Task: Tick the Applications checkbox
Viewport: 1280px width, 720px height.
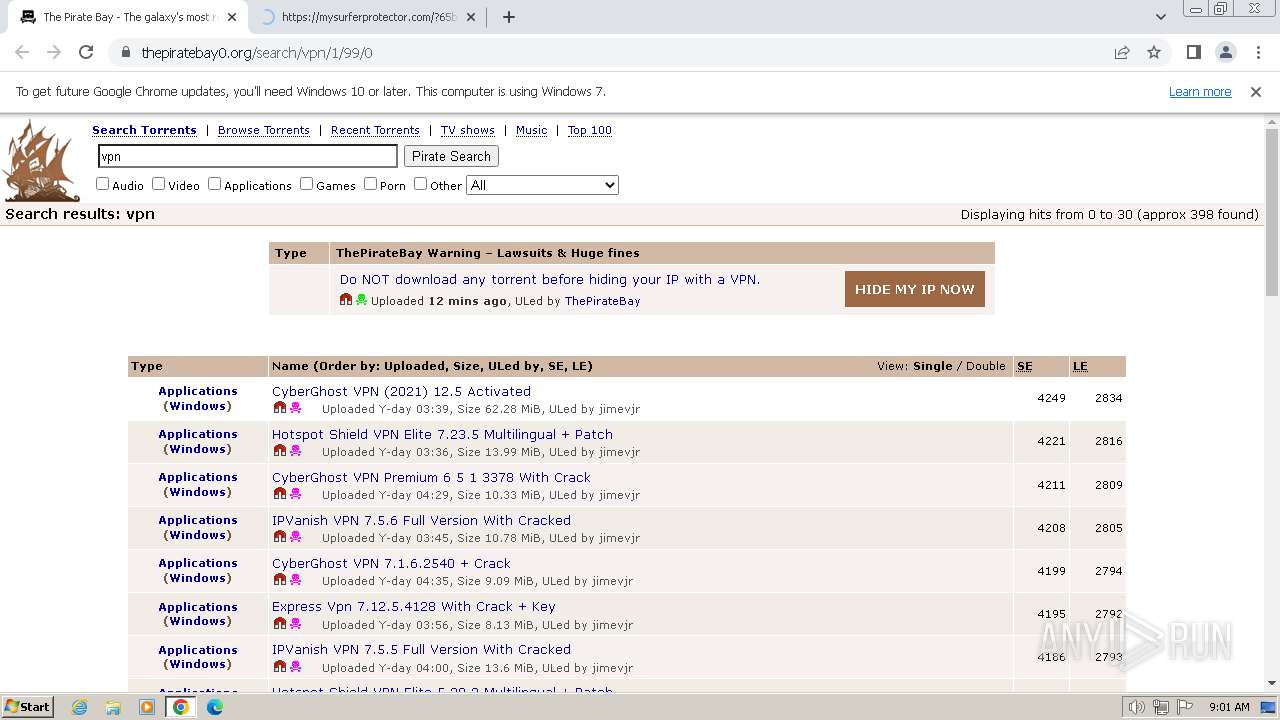Action: click(x=214, y=184)
